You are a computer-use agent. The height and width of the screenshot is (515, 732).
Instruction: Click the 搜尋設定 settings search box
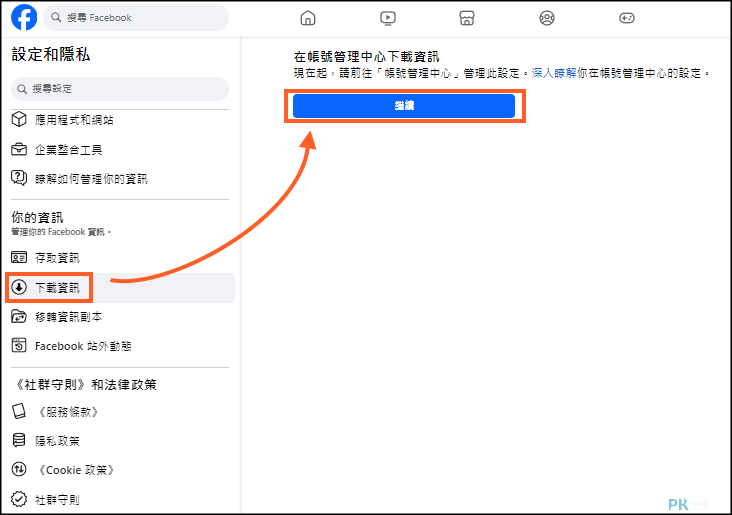pos(120,89)
